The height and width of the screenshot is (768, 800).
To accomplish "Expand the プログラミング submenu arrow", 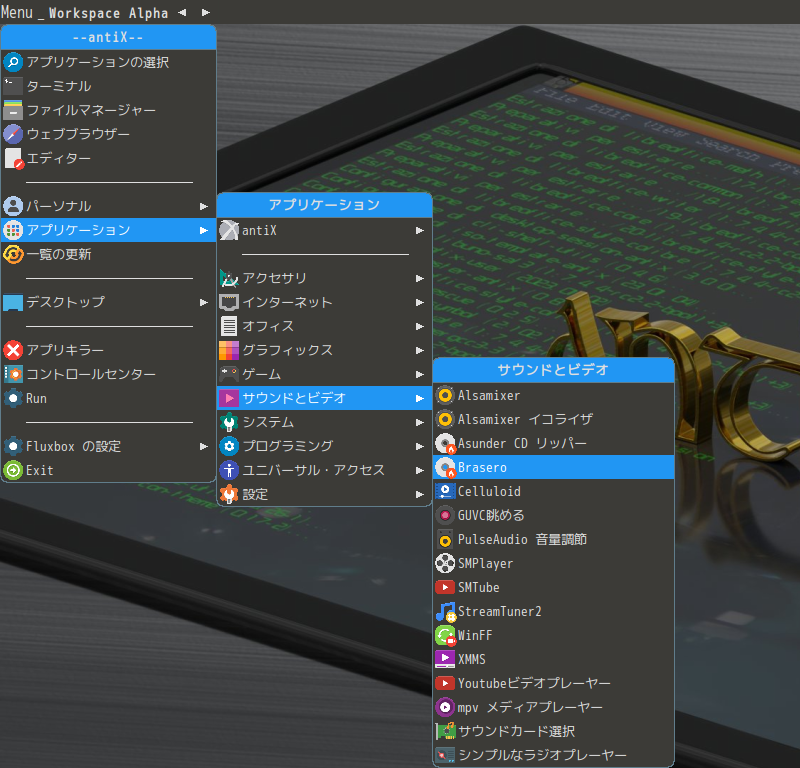I will (x=419, y=446).
